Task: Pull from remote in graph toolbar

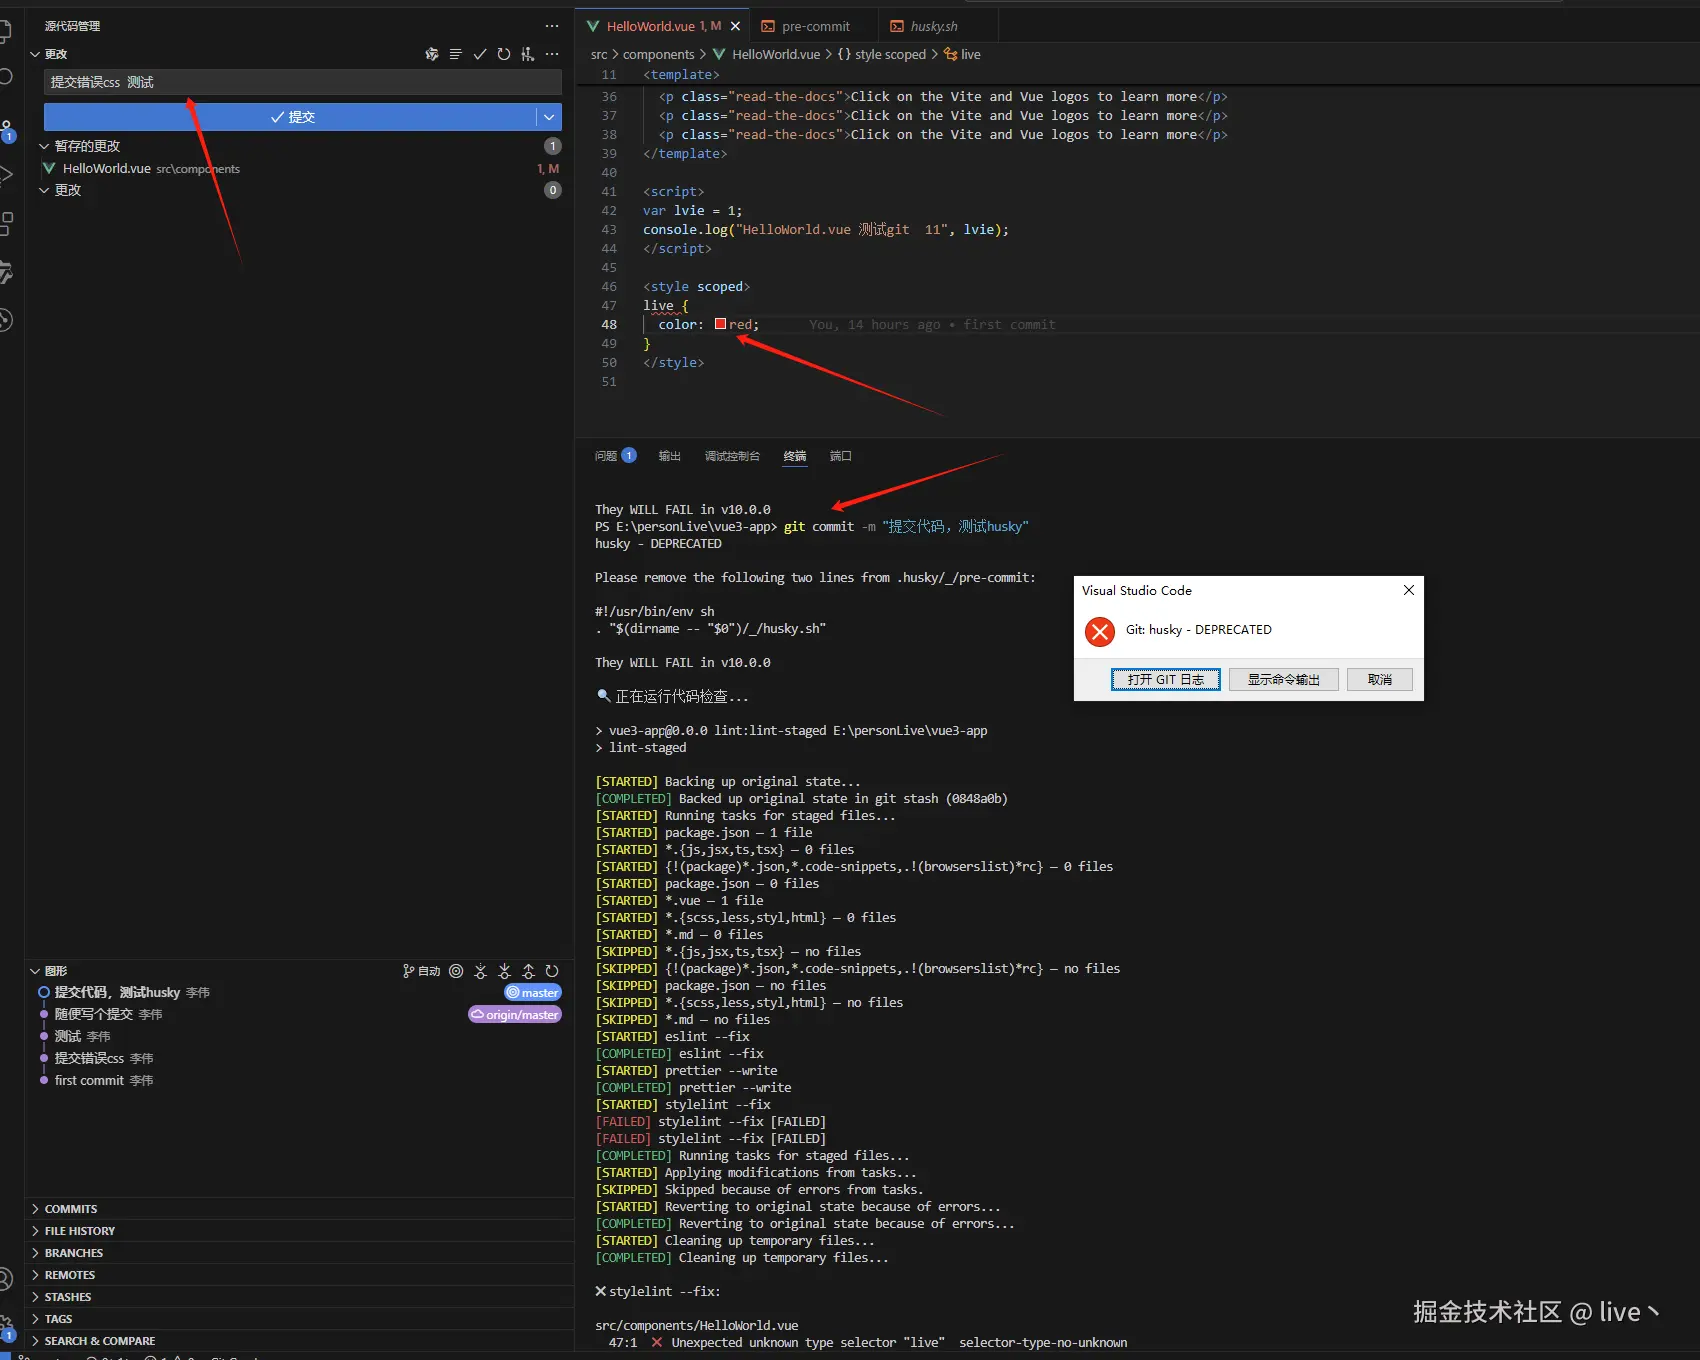Action: (504, 971)
